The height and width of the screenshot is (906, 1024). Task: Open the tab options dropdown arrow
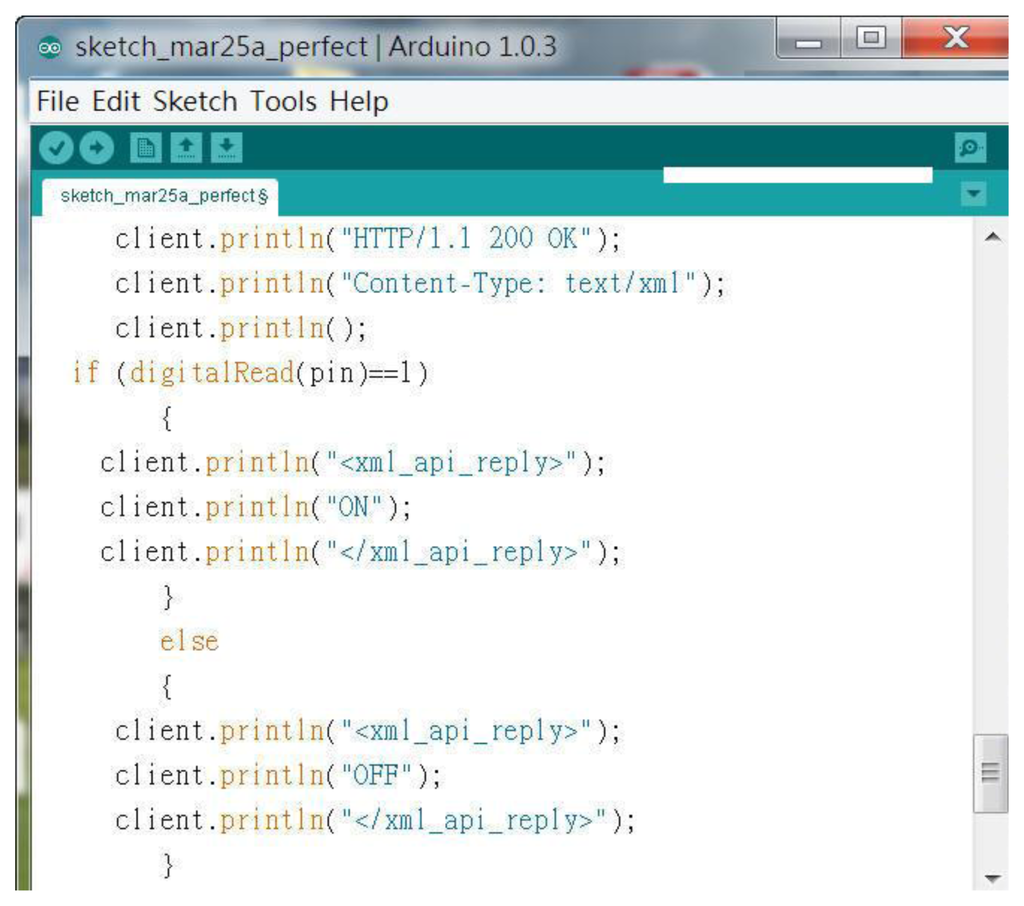point(973,194)
